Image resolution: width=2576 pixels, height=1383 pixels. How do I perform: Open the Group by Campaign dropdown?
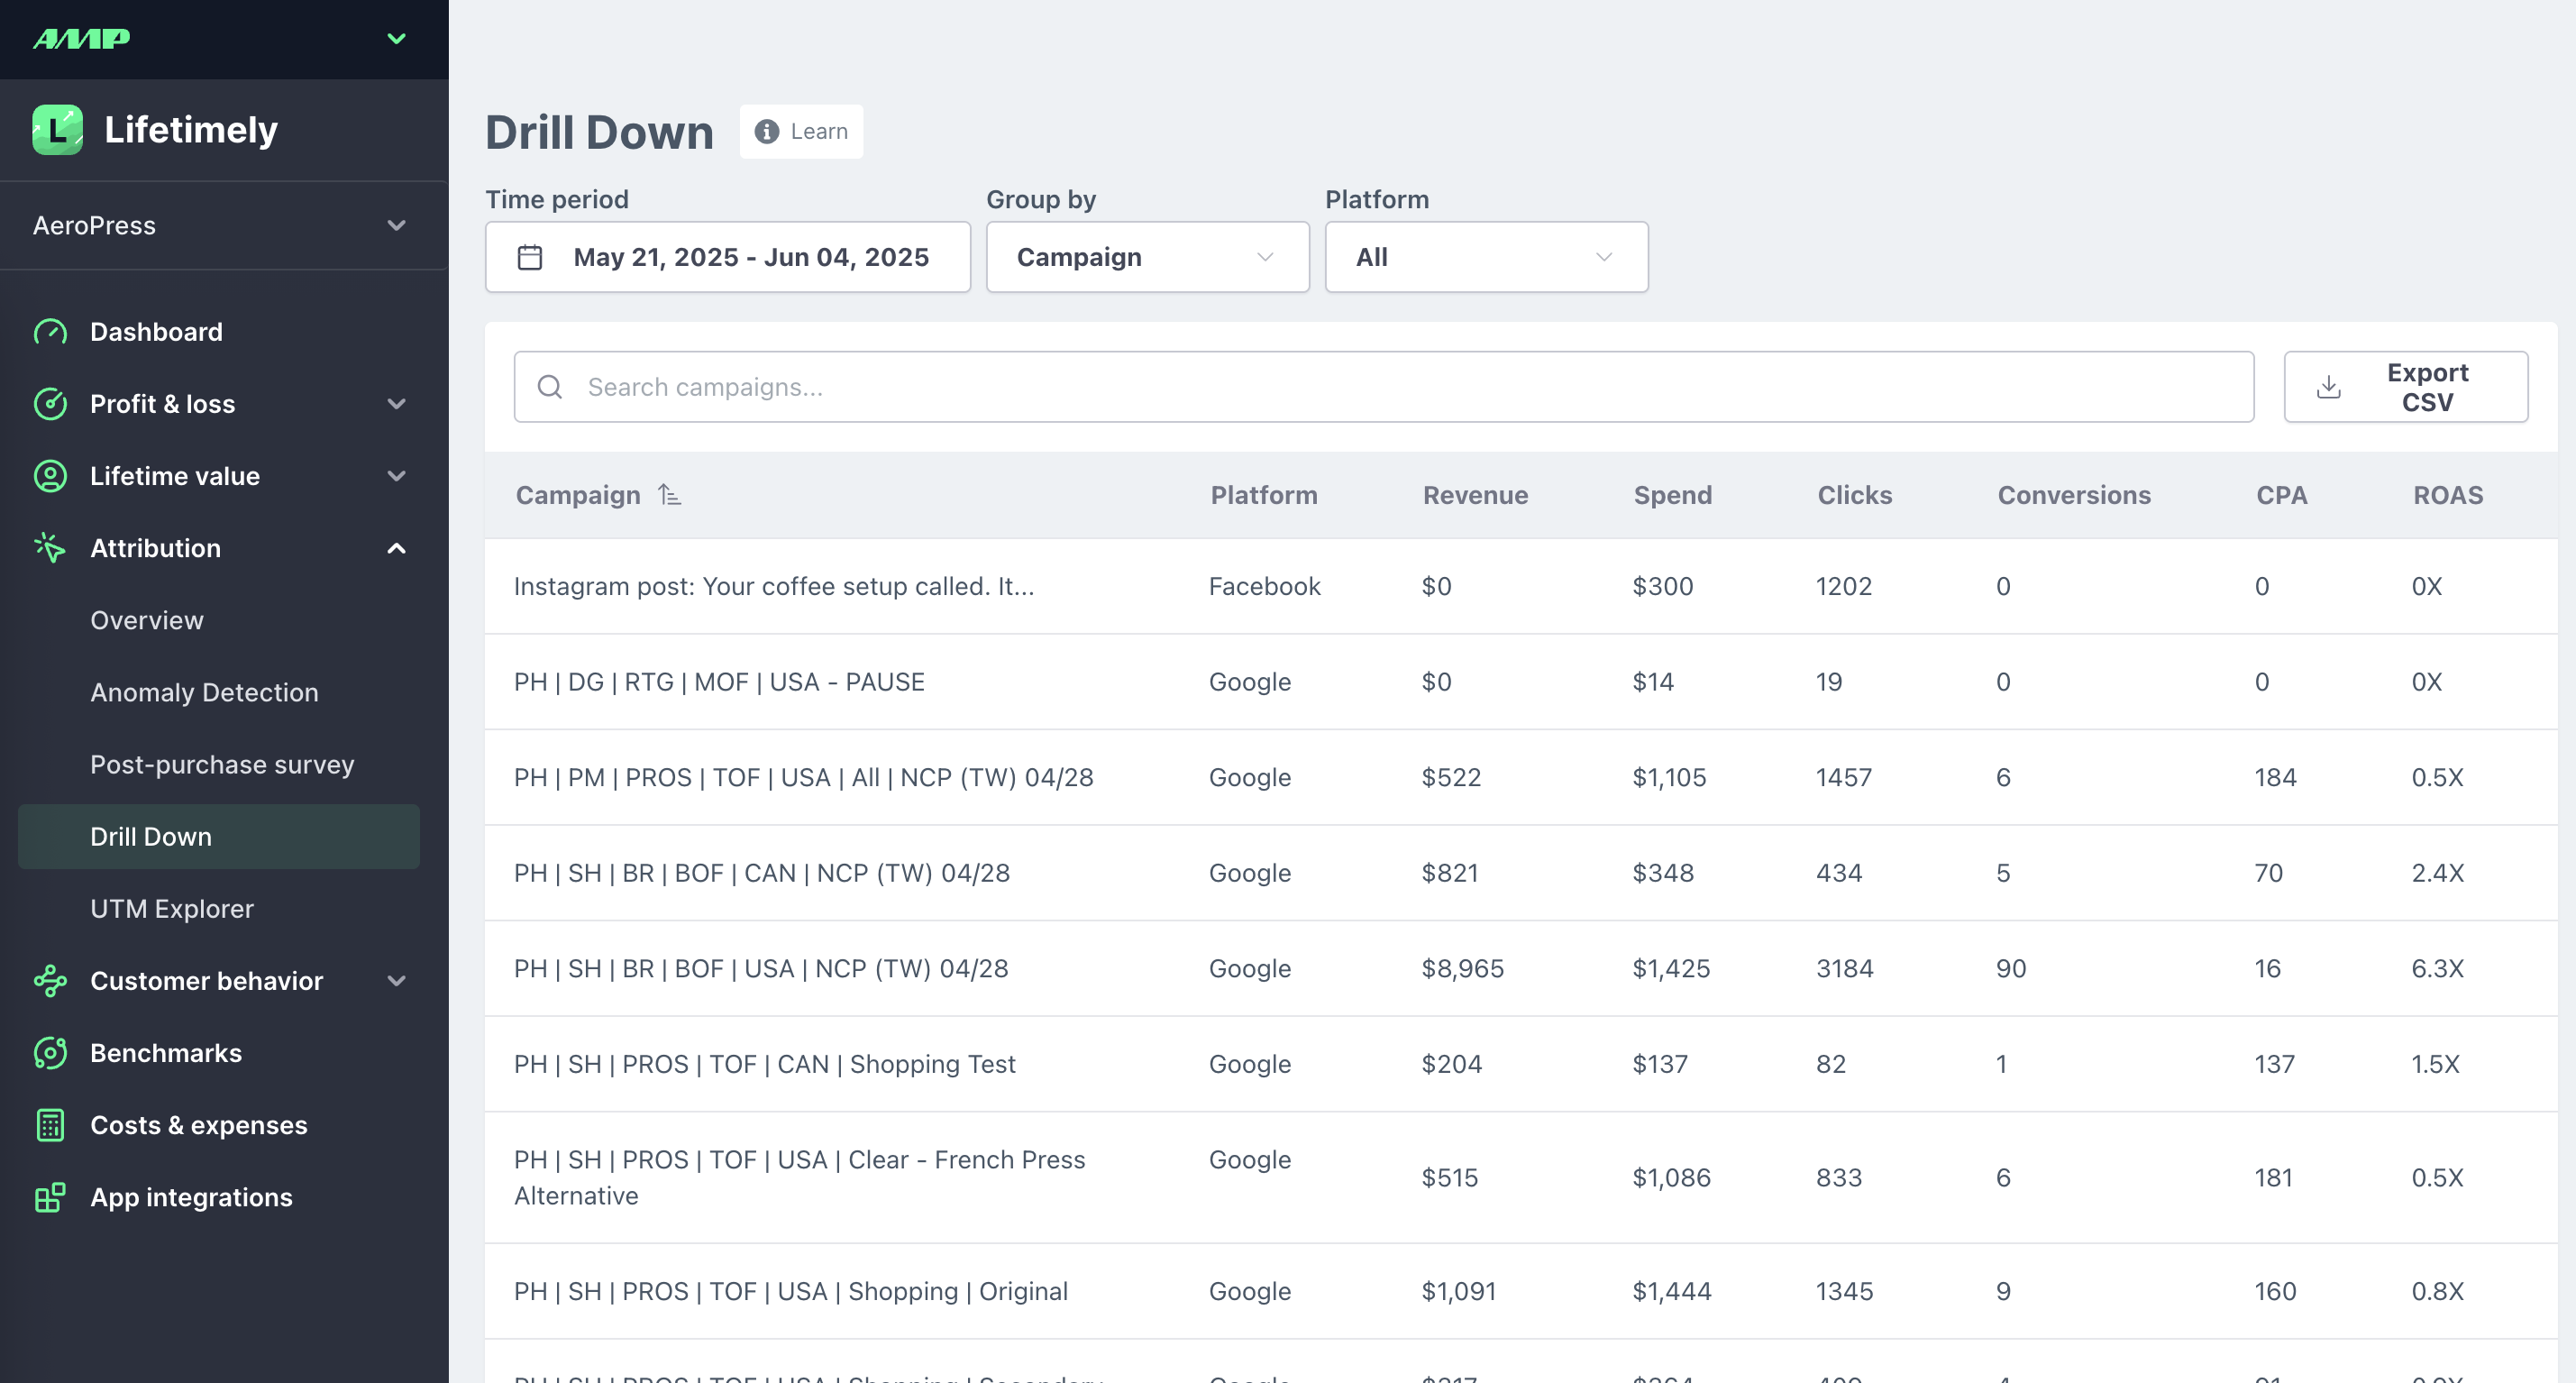point(1147,258)
